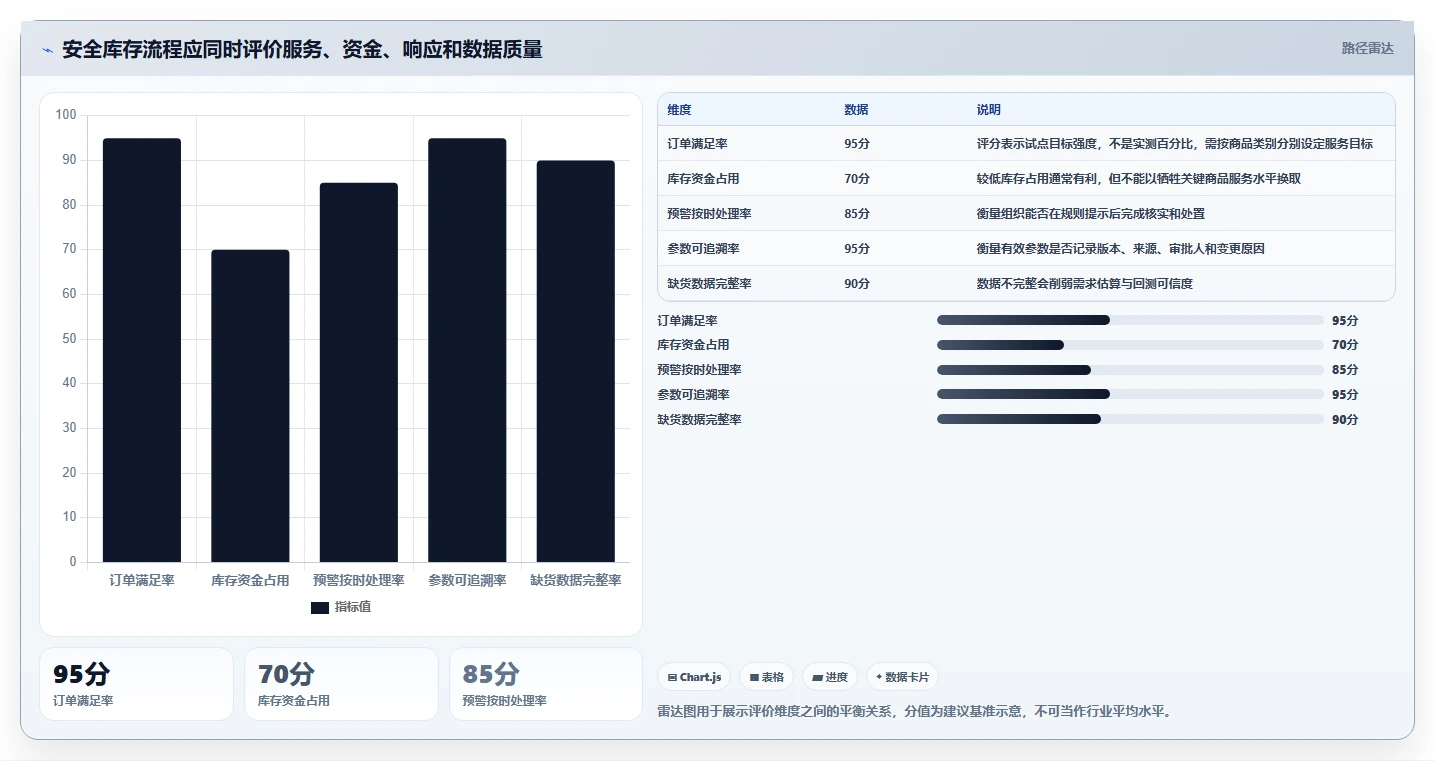Screen dimensions: 1435x761
Task: Click description starting 评分表示试点目标强度
Action: [1175, 144]
